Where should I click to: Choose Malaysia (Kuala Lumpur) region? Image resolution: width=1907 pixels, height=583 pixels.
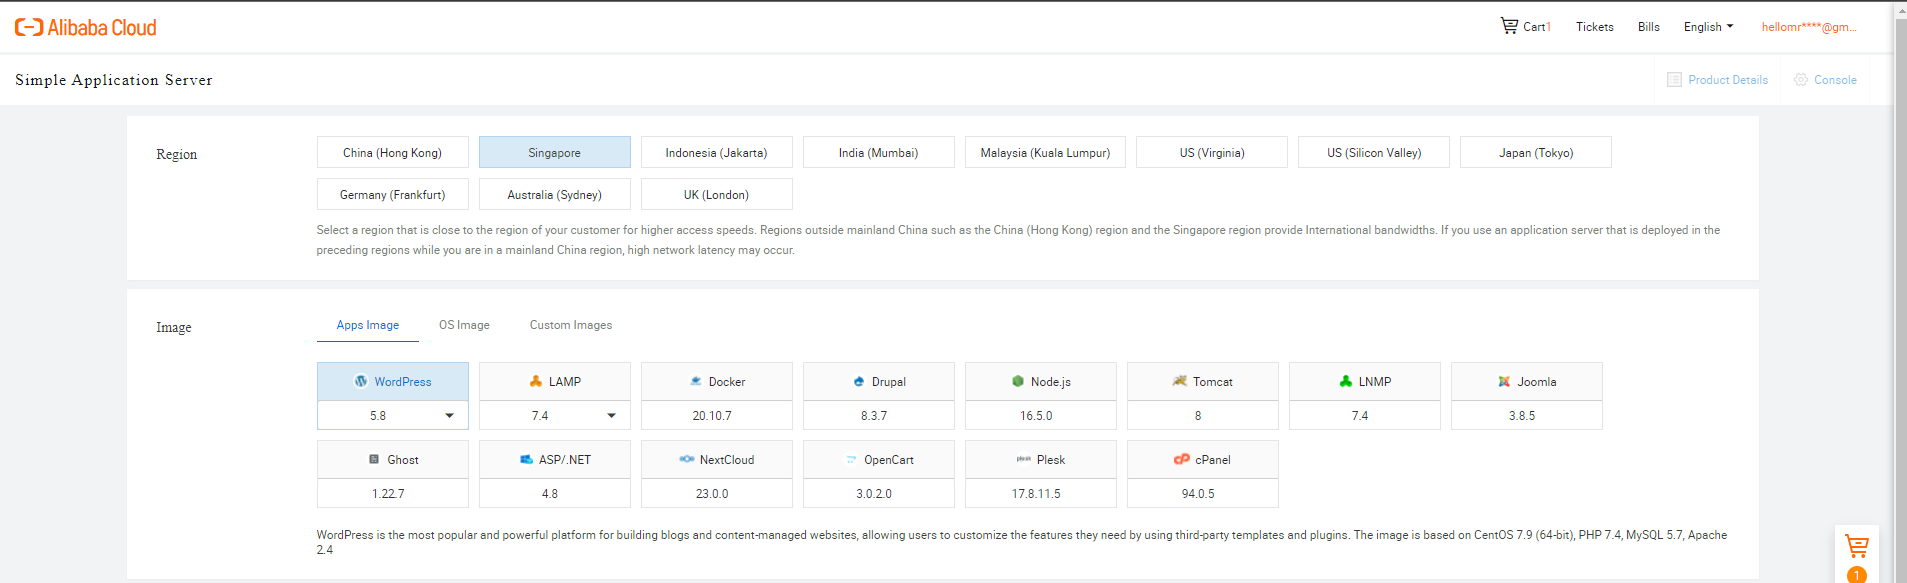point(1045,152)
